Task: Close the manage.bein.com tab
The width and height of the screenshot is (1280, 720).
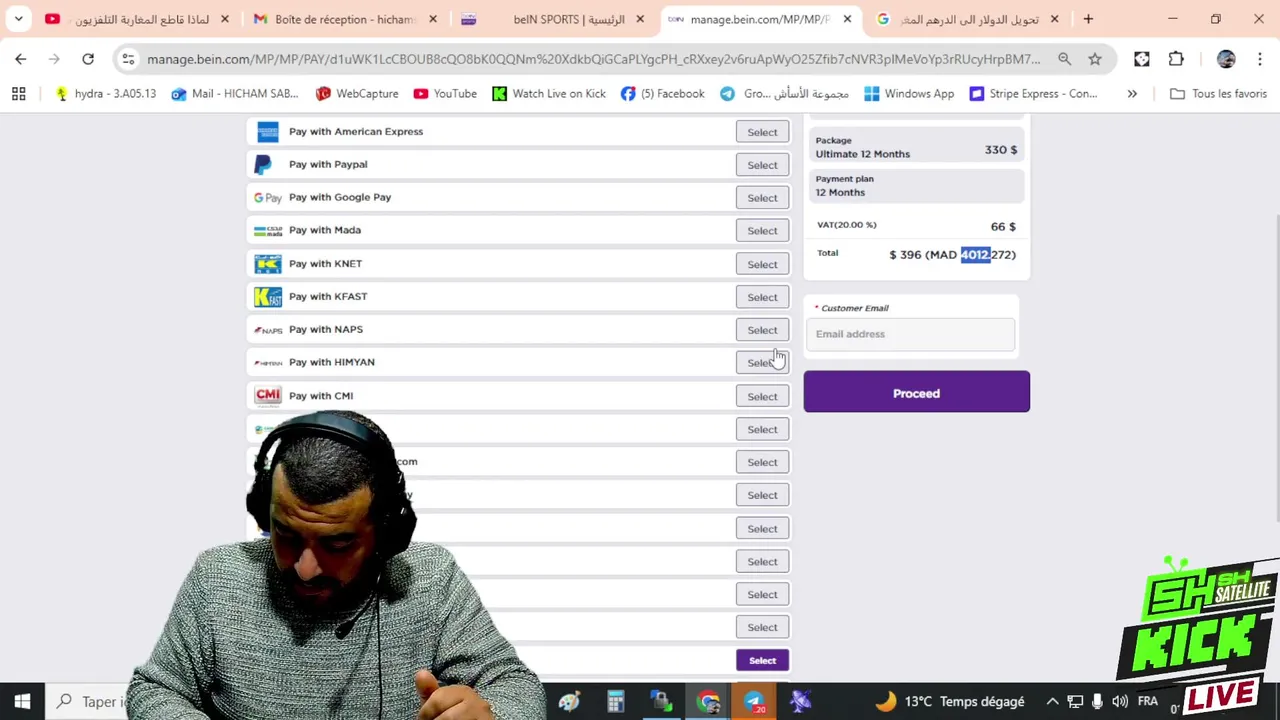Action: 847,19
